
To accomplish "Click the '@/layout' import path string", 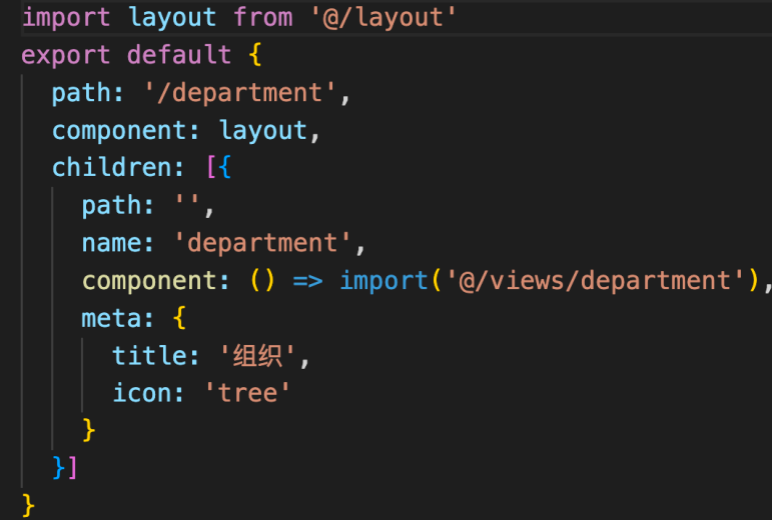I will click(x=383, y=18).
